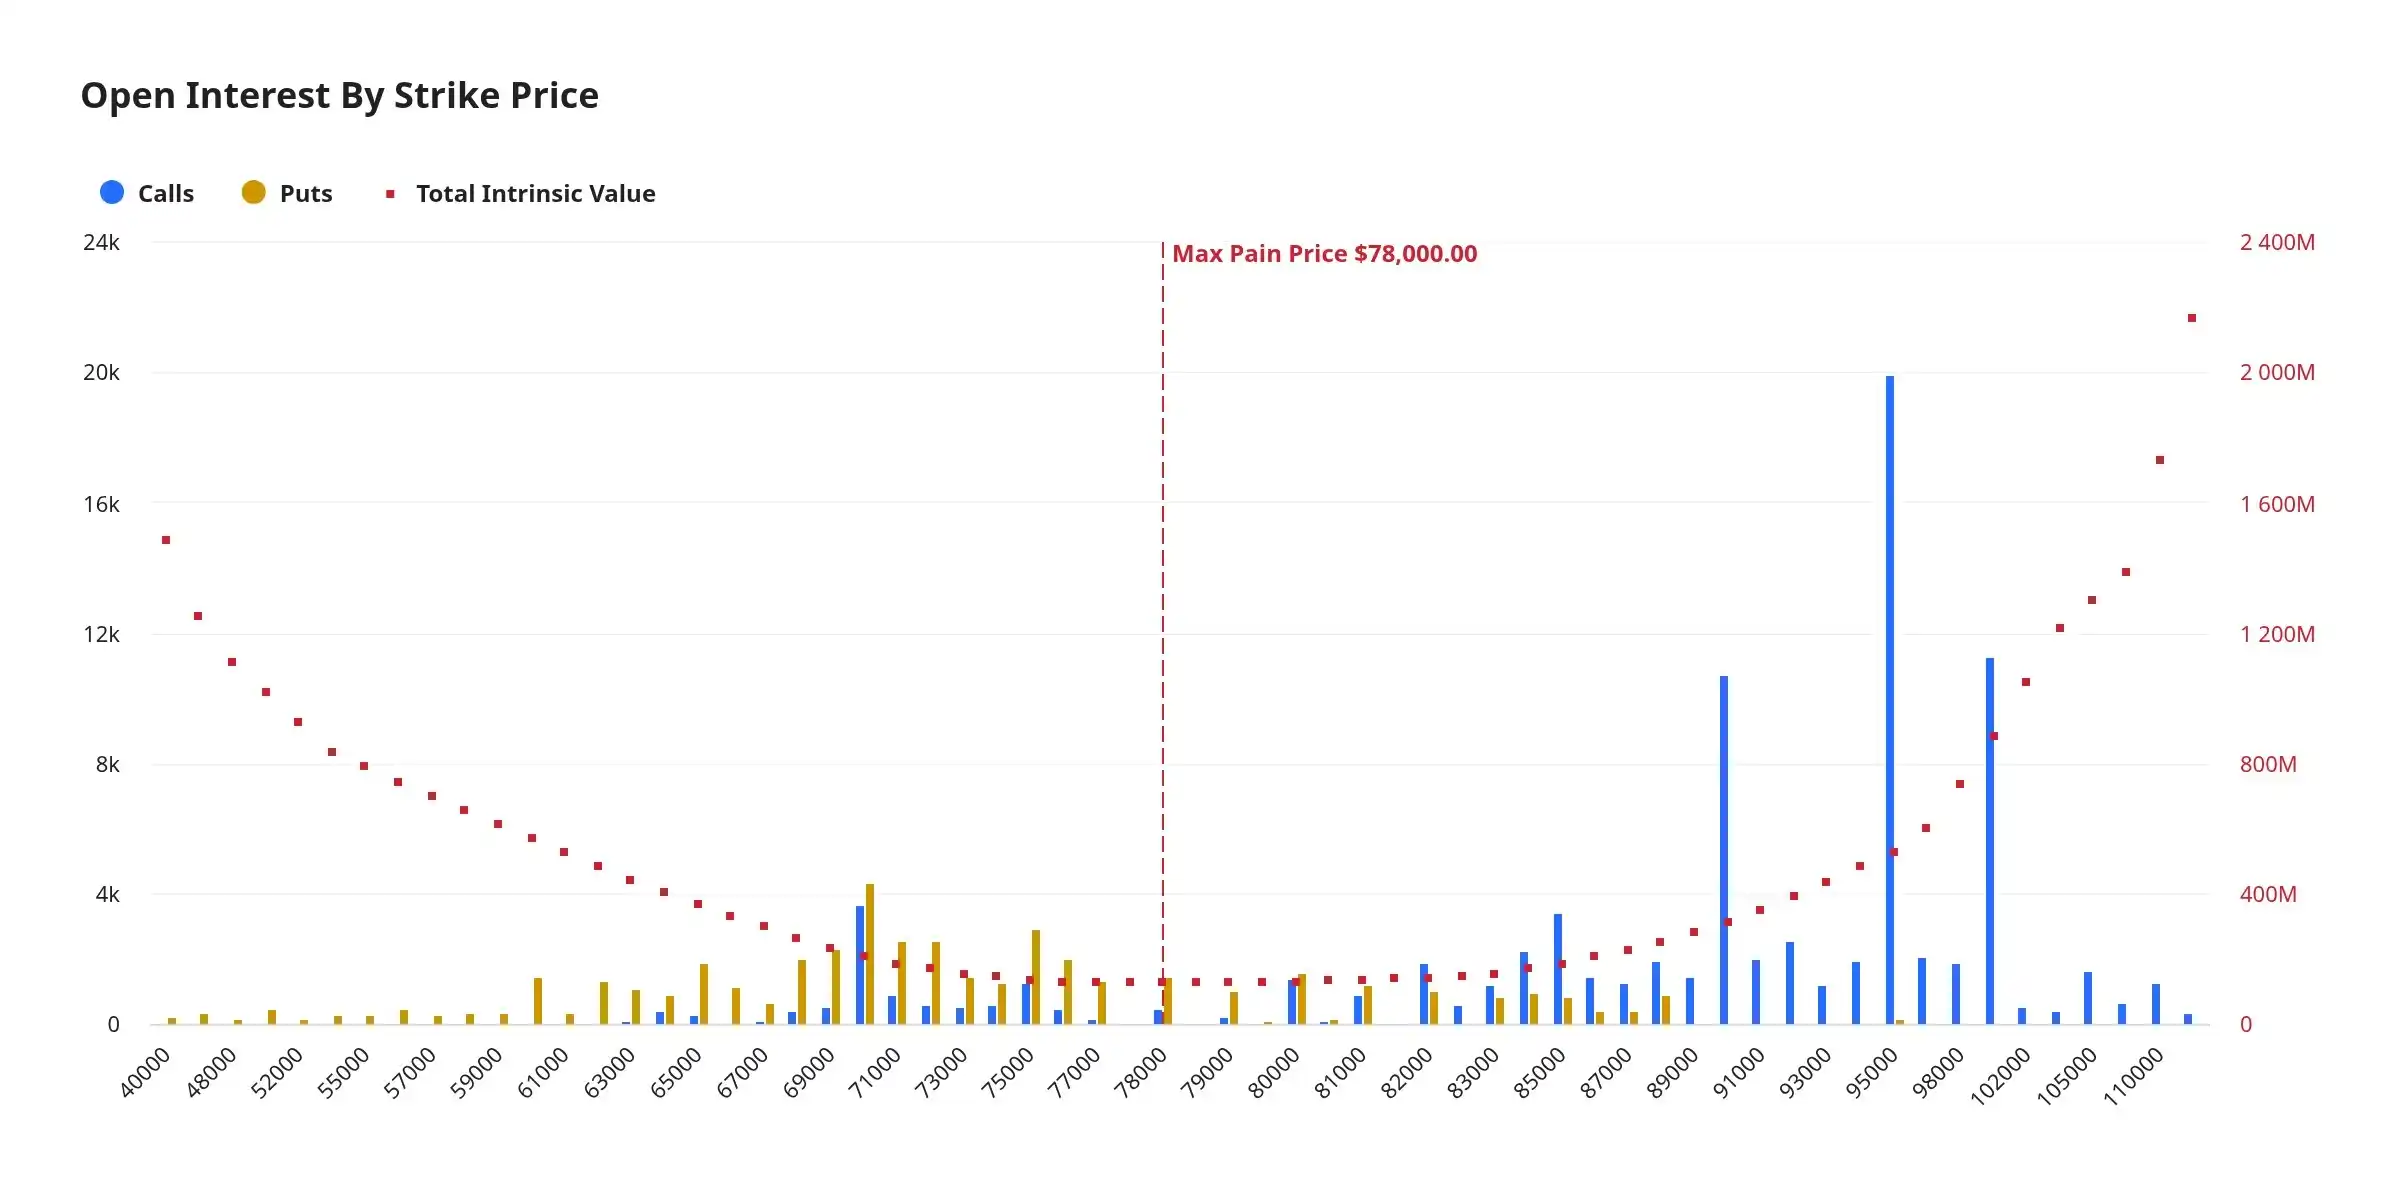Click the 40000 x-axis strike label
Viewport: 2400px width, 1200px height.
tap(146, 1073)
